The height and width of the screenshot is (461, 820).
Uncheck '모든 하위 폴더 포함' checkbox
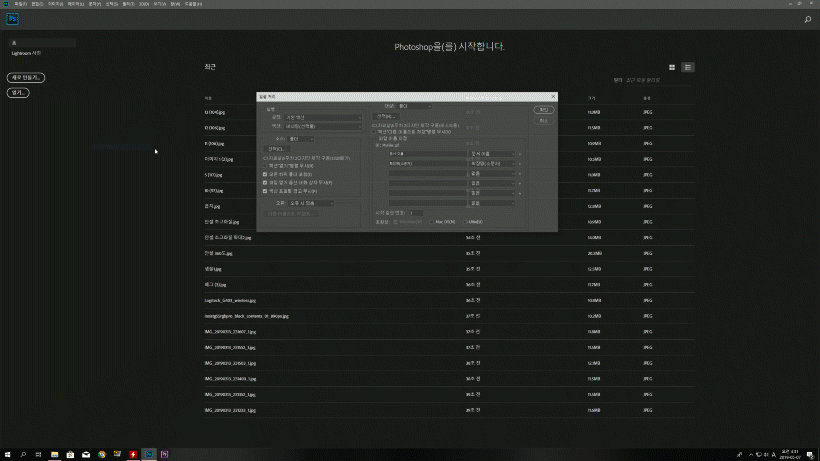(265, 174)
